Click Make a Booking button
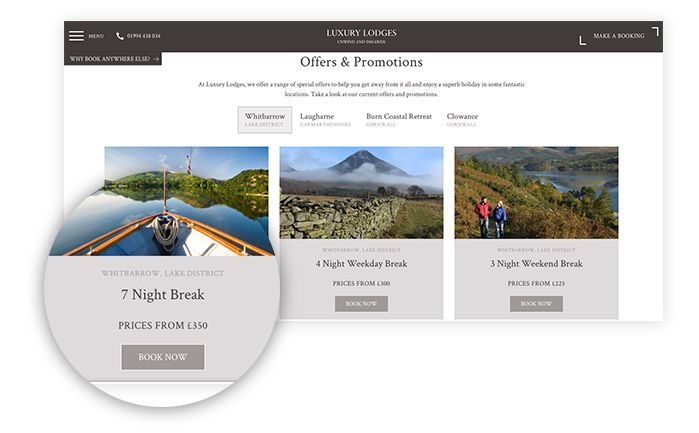 pyautogui.click(x=619, y=36)
